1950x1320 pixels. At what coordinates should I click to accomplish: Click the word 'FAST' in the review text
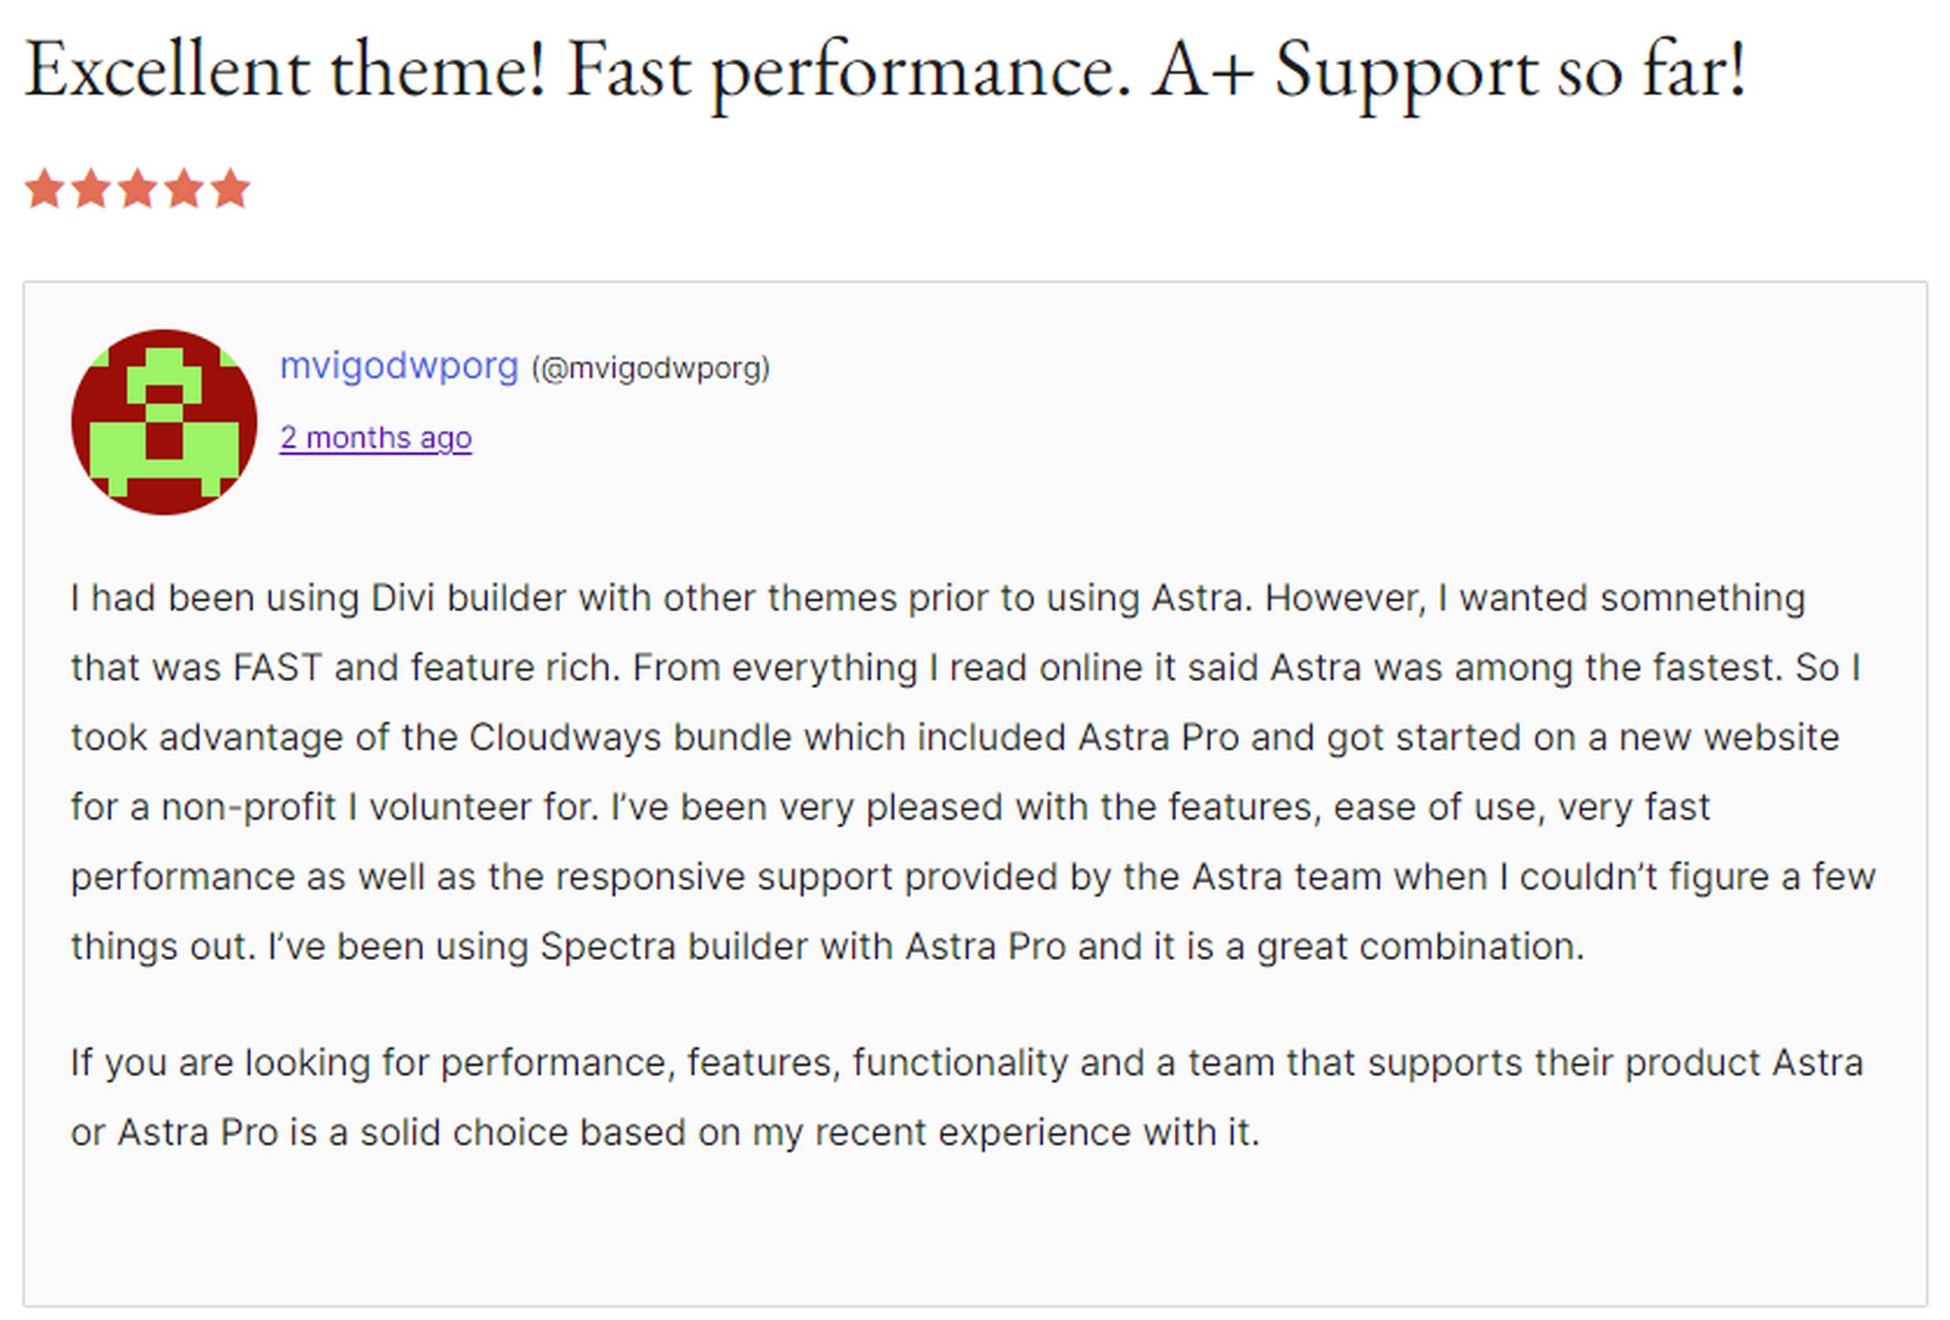coord(277,667)
